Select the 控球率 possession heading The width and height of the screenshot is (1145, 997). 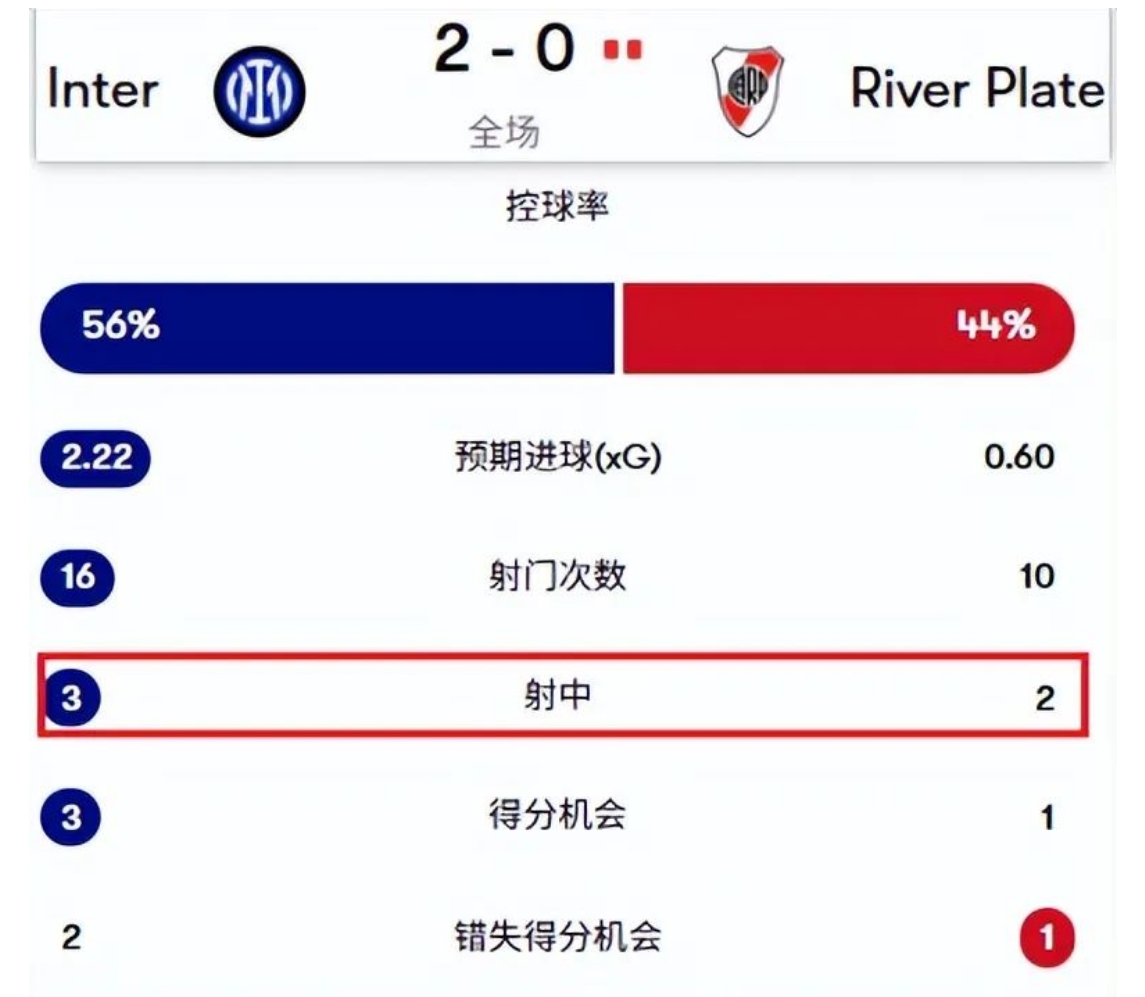(557, 206)
